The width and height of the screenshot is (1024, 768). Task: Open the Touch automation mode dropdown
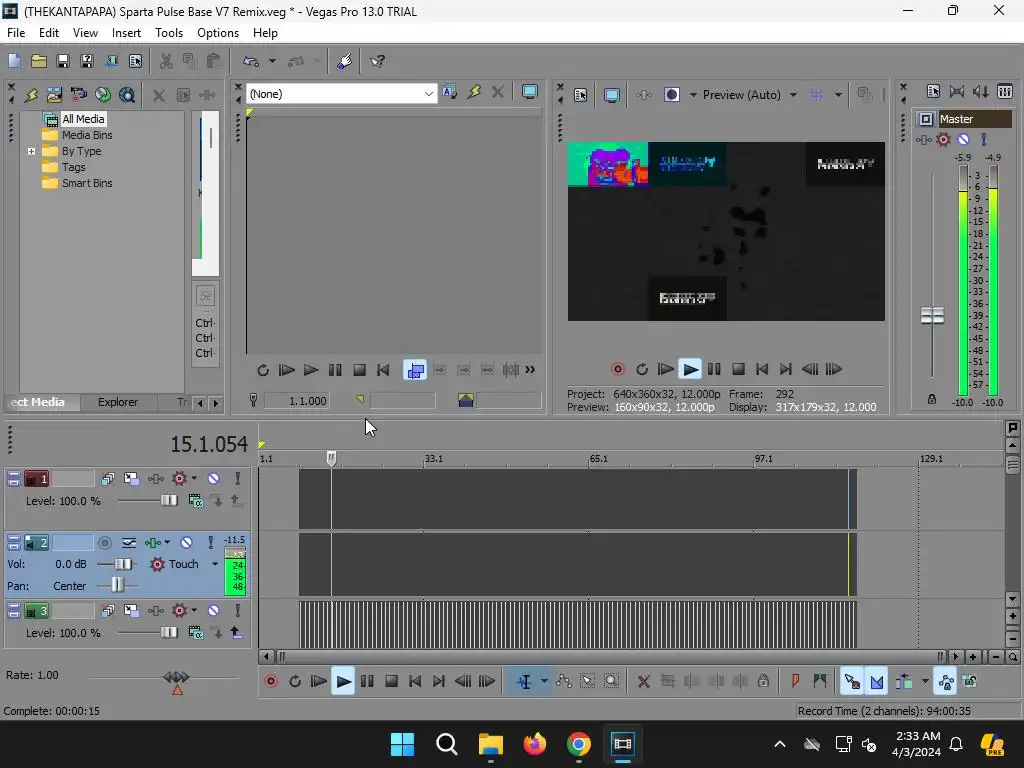pos(215,564)
